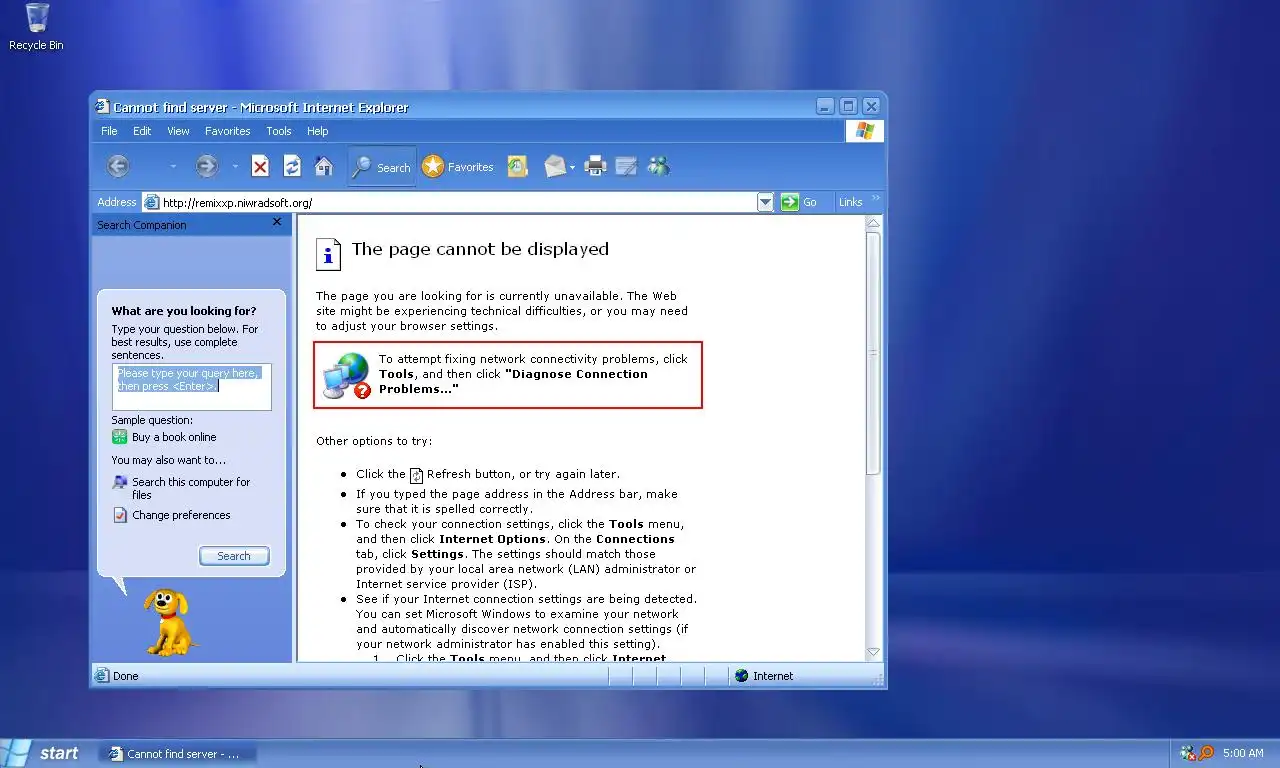Click the 'Diagnose Connection Problems...' text
Image resolution: width=1280 pixels, height=768 pixels.
pyautogui.click(x=513, y=382)
